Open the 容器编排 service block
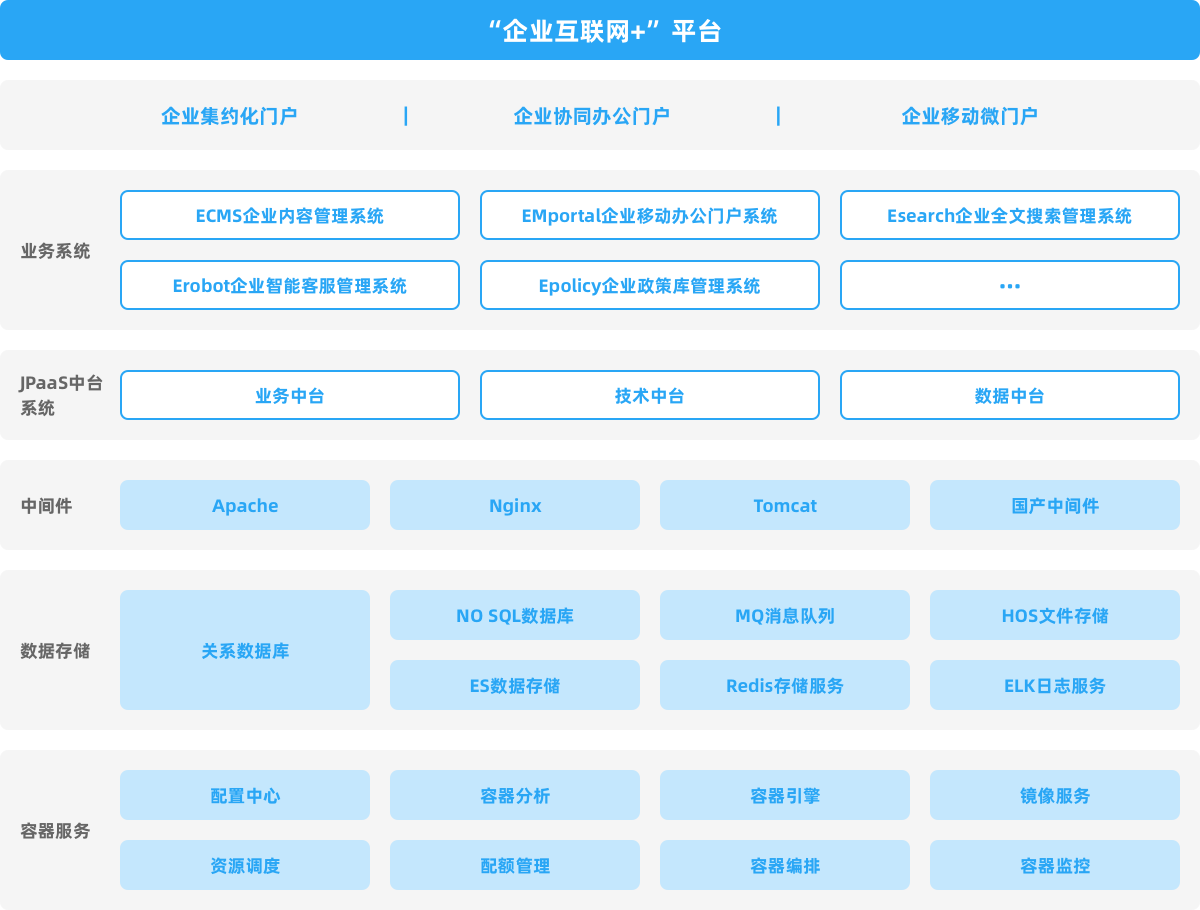 click(x=785, y=866)
